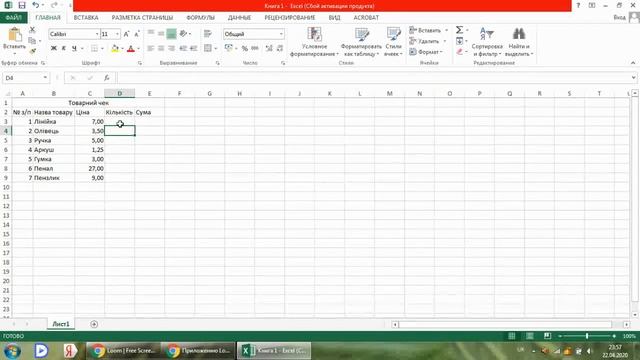Click the decrease indent icon
Image resolution: width=640 pixels, height=360 pixels.
click(183, 48)
